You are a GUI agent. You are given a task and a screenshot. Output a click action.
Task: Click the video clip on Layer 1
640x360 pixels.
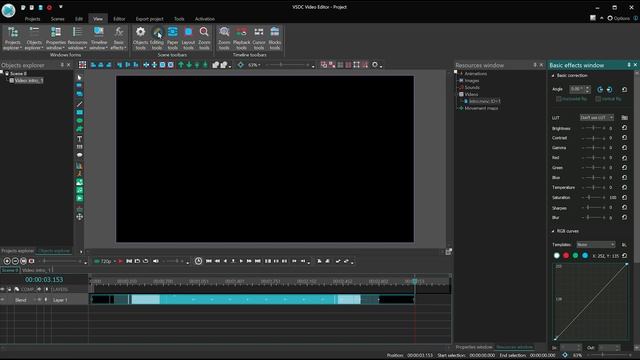[252, 300]
